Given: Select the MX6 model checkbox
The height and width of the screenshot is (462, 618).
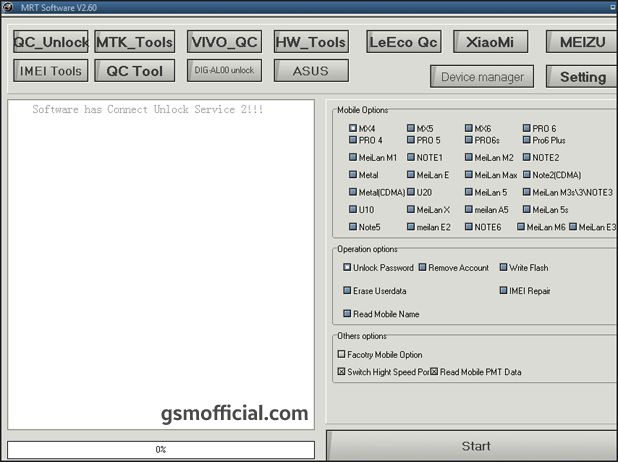Looking at the screenshot, I should coord(469,128).
